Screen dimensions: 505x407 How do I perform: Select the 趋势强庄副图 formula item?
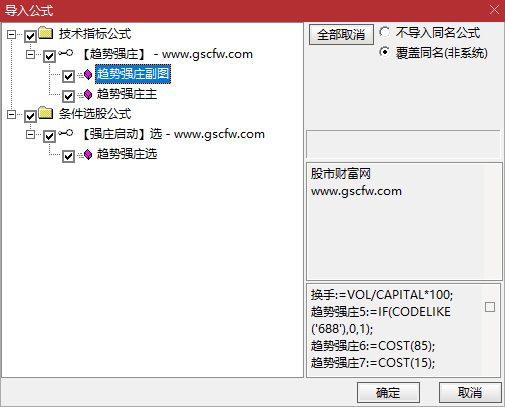(133, 74)
